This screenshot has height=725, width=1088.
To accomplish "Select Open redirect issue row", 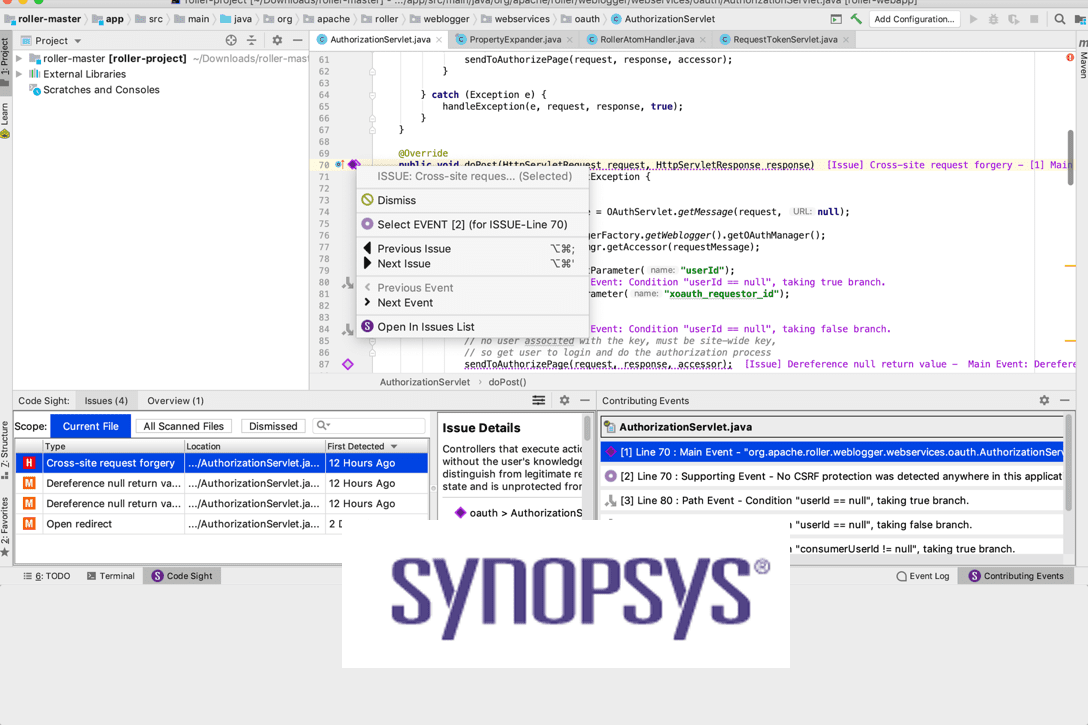I will tap(221, 524).
